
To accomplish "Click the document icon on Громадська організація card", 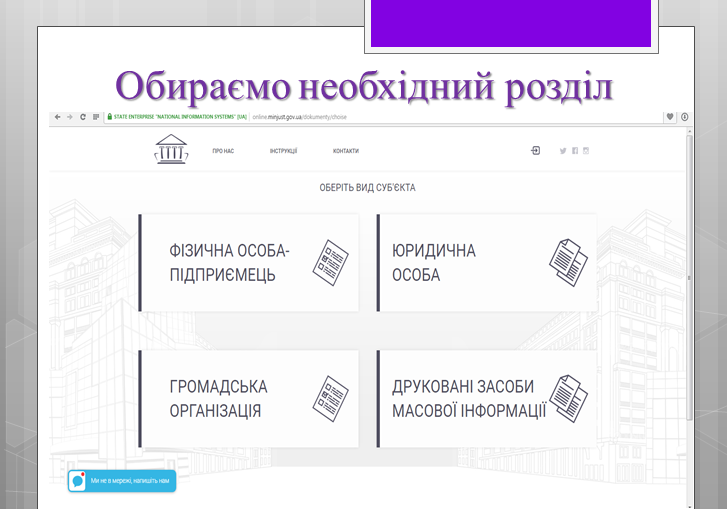I will (331, 399).
